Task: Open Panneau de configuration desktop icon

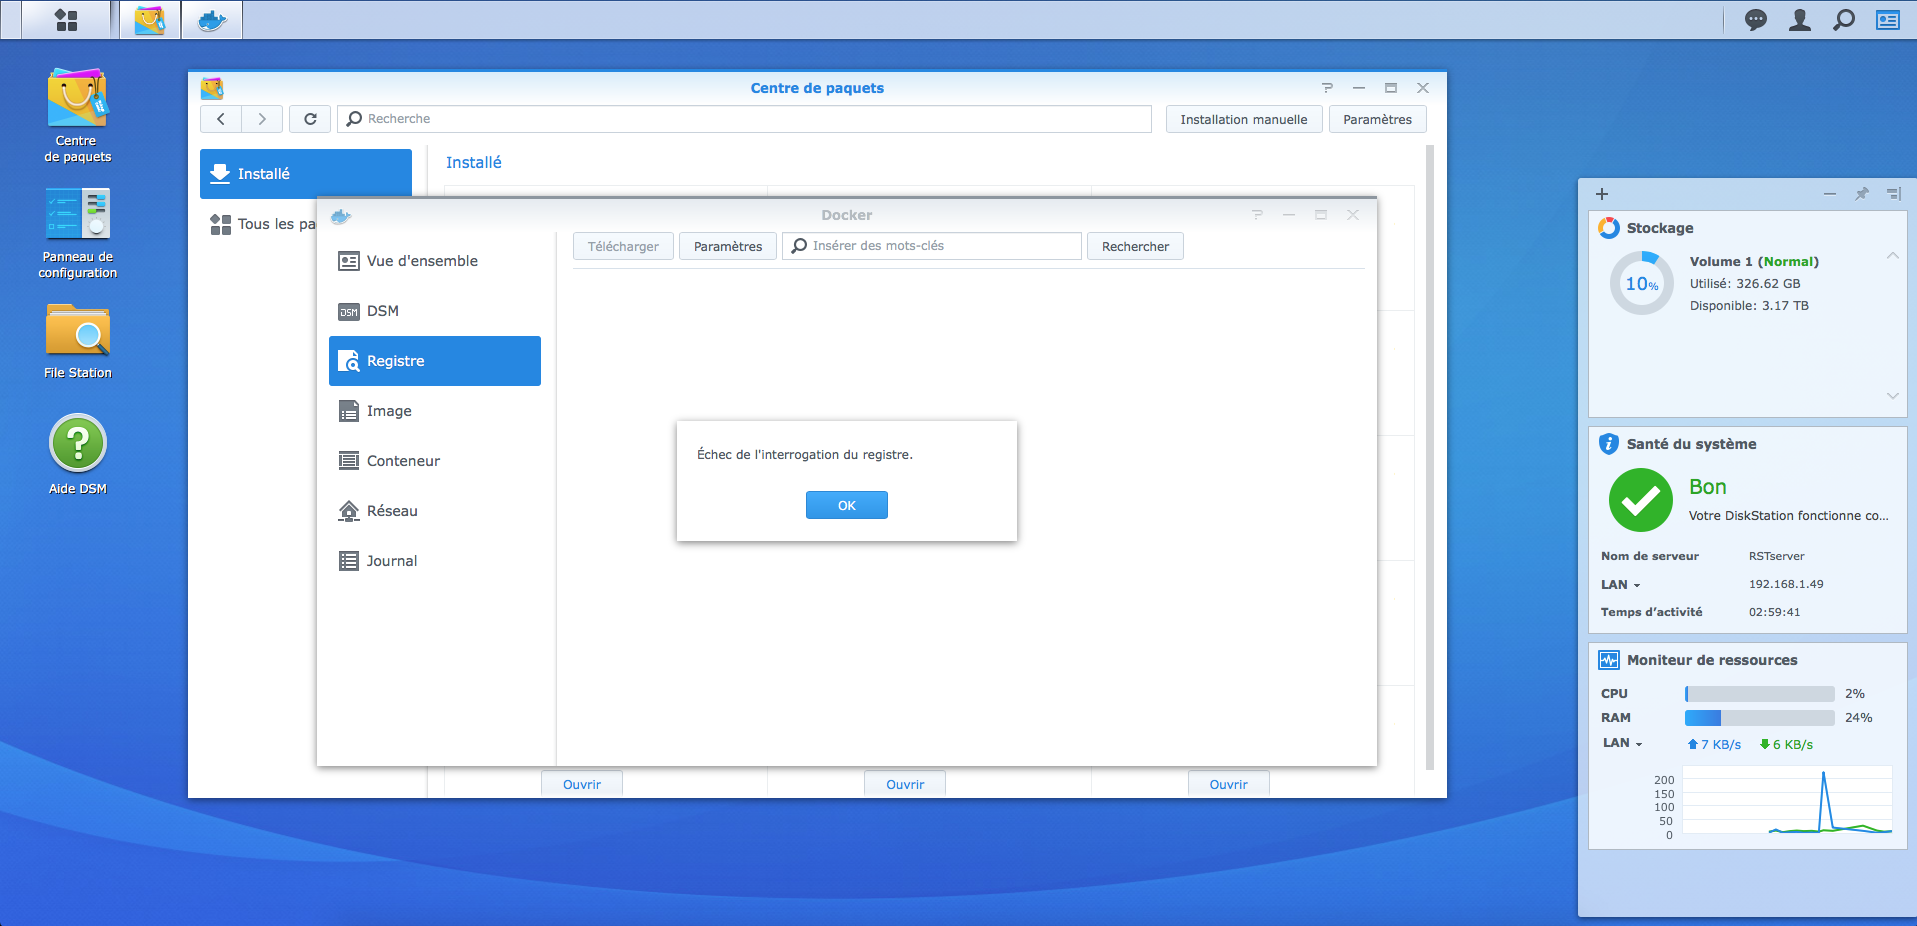Action: click(78, 233)
